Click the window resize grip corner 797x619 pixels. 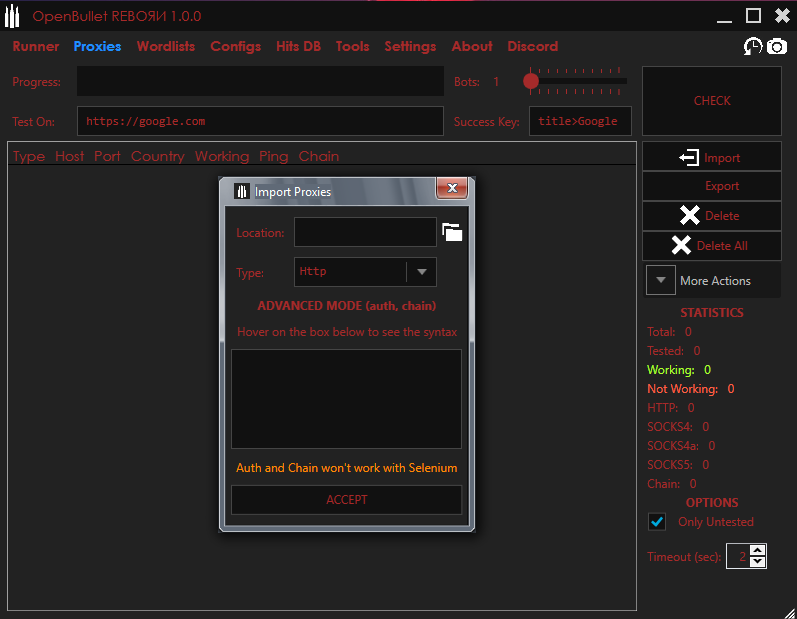click(789, 613)
